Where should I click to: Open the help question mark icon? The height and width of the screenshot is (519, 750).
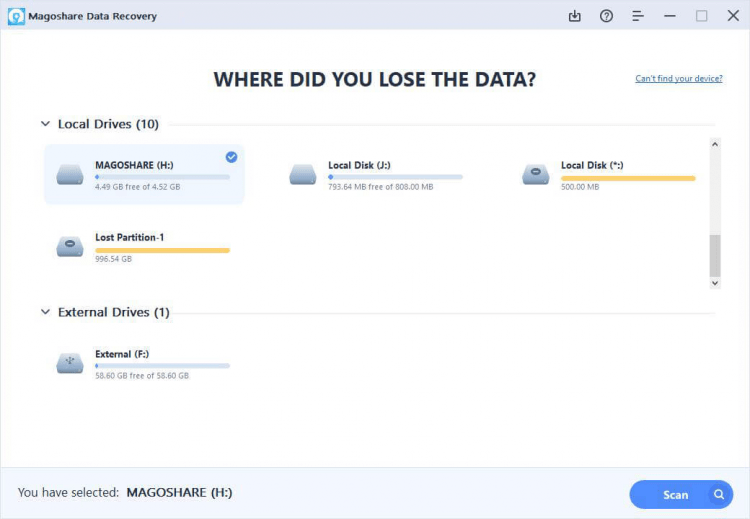pyautogui.click(x=606, y=16)
